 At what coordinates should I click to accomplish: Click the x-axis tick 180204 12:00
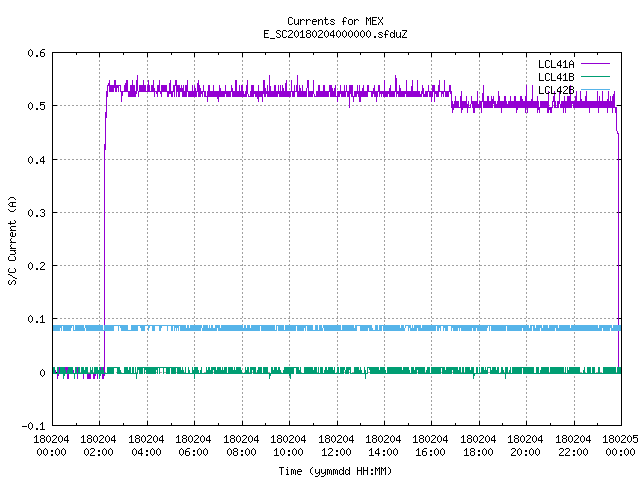click(x=336, y=445)
